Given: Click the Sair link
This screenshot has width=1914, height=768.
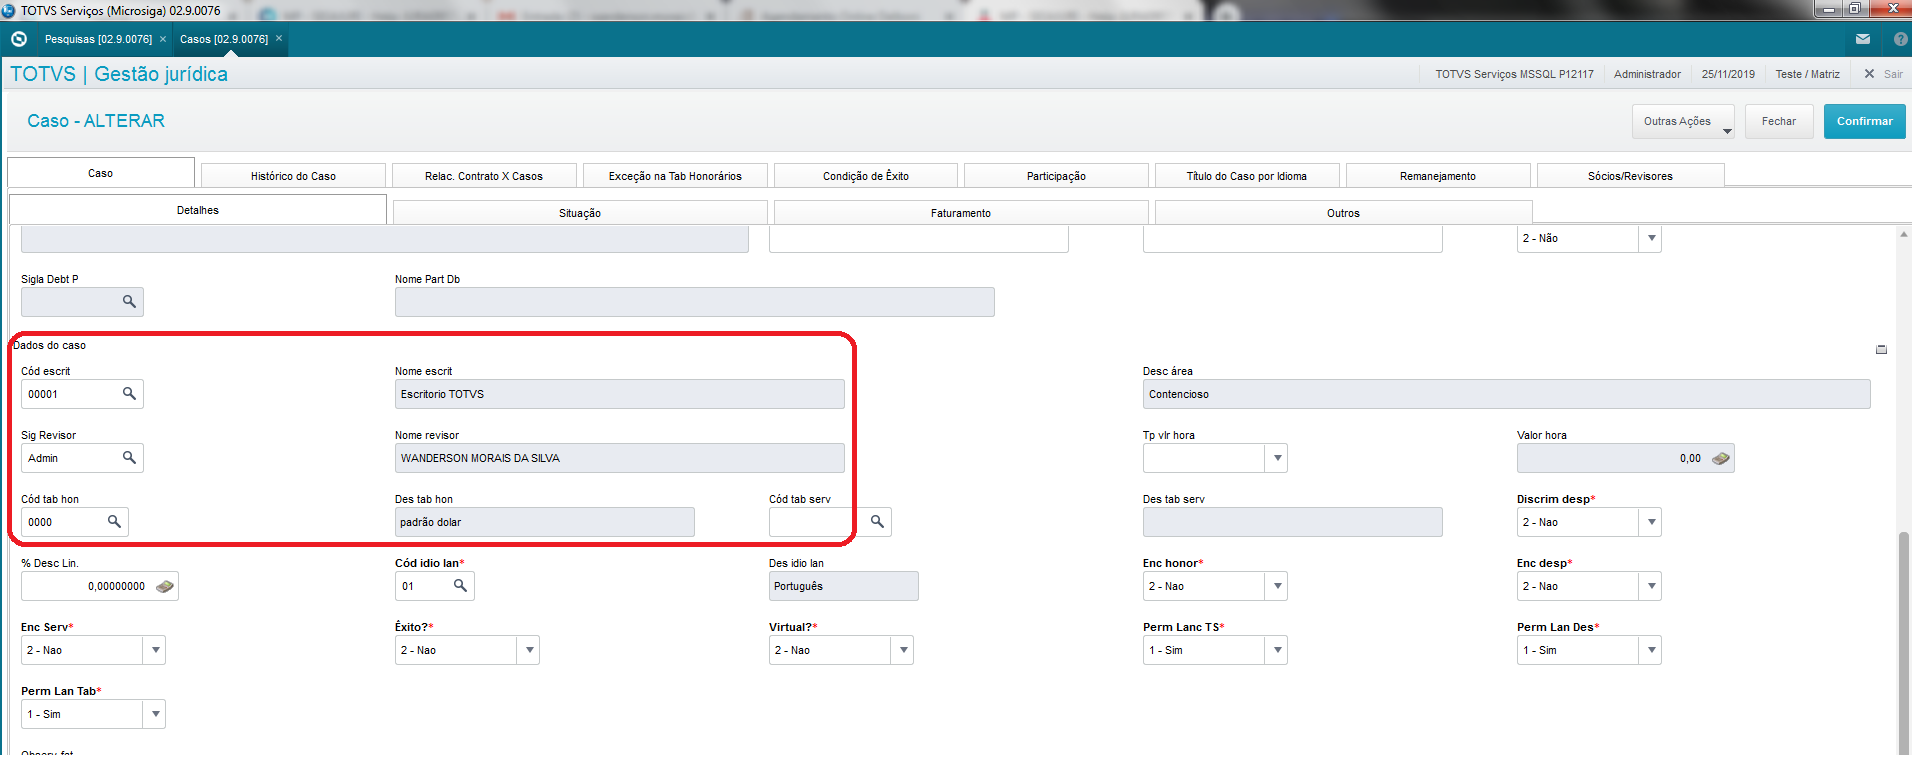Looking at the screenshot, I should pyautogui.click(x=1893, y=74).
